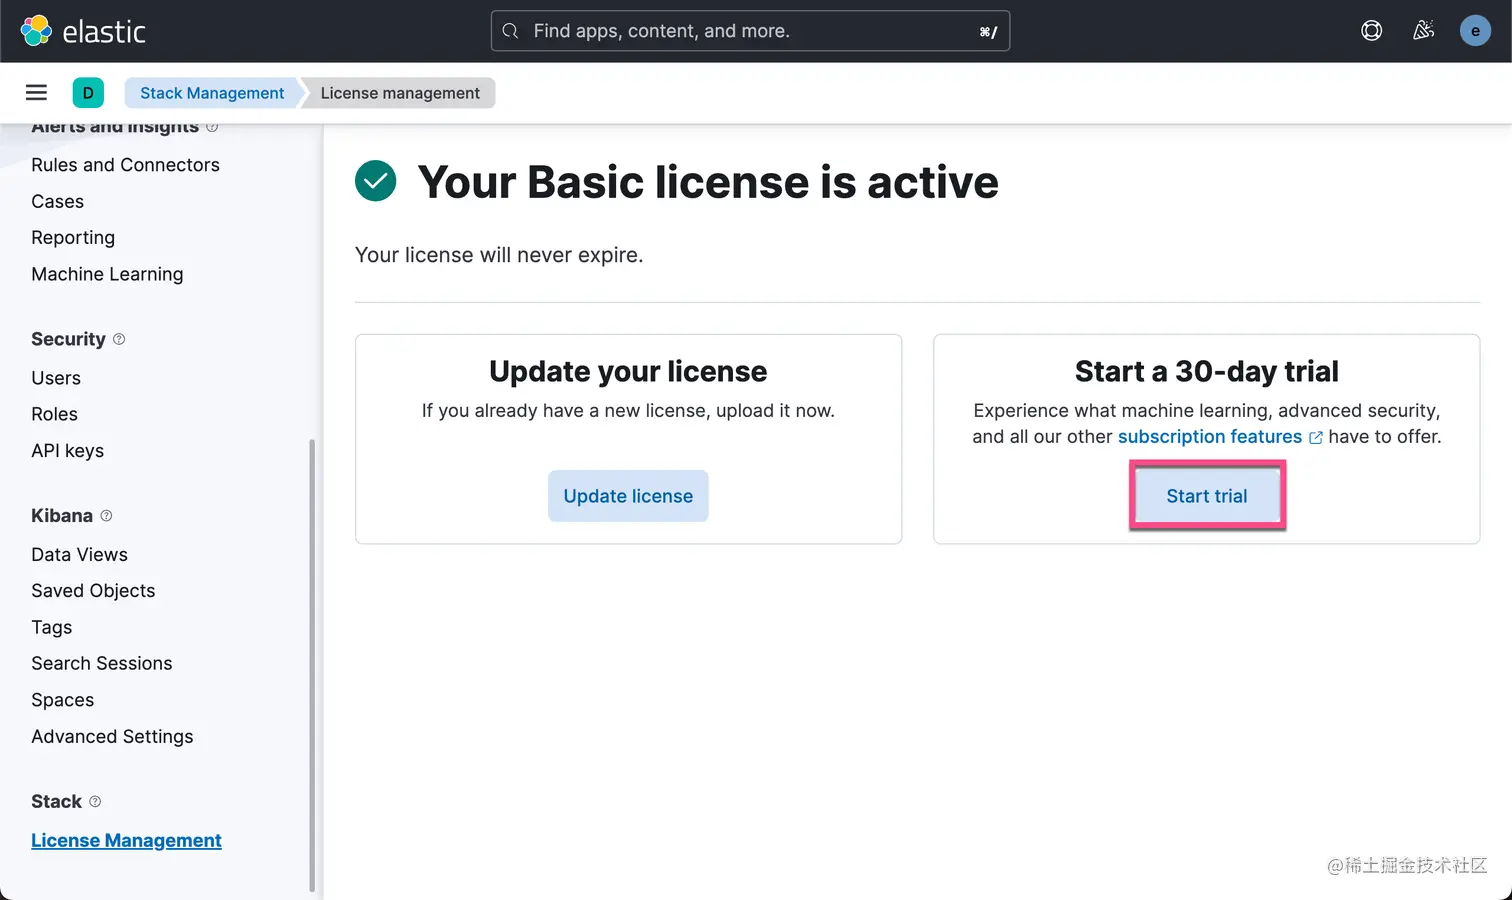Open Users under Security
Viewport: 1512px width, 900px height.
pos(56,378)
